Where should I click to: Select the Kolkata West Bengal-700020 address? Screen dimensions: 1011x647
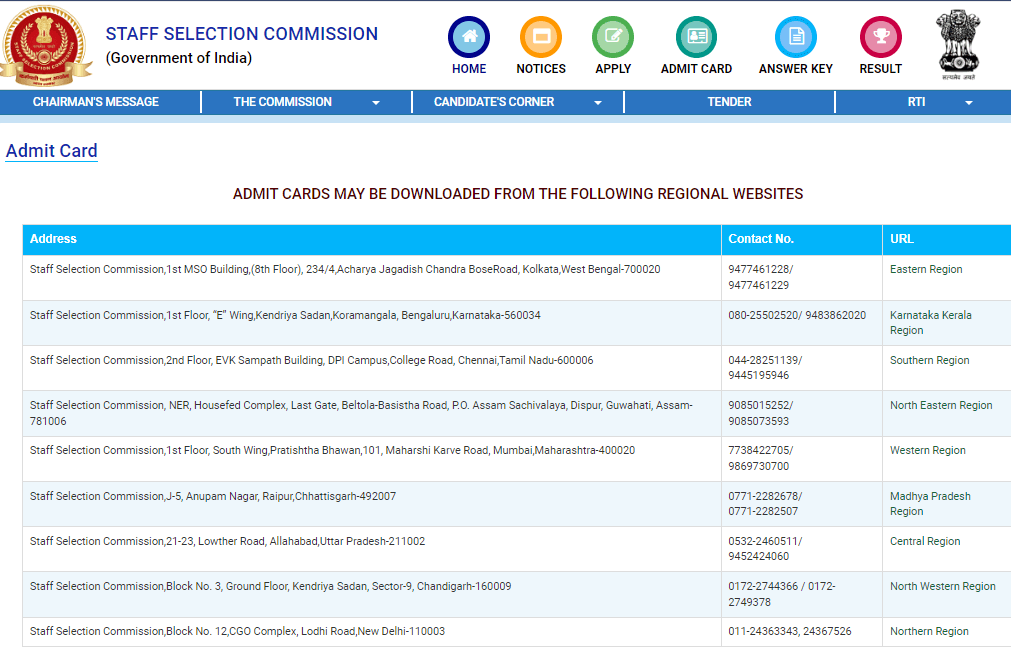pyautogui.click(x=345, y=269)
